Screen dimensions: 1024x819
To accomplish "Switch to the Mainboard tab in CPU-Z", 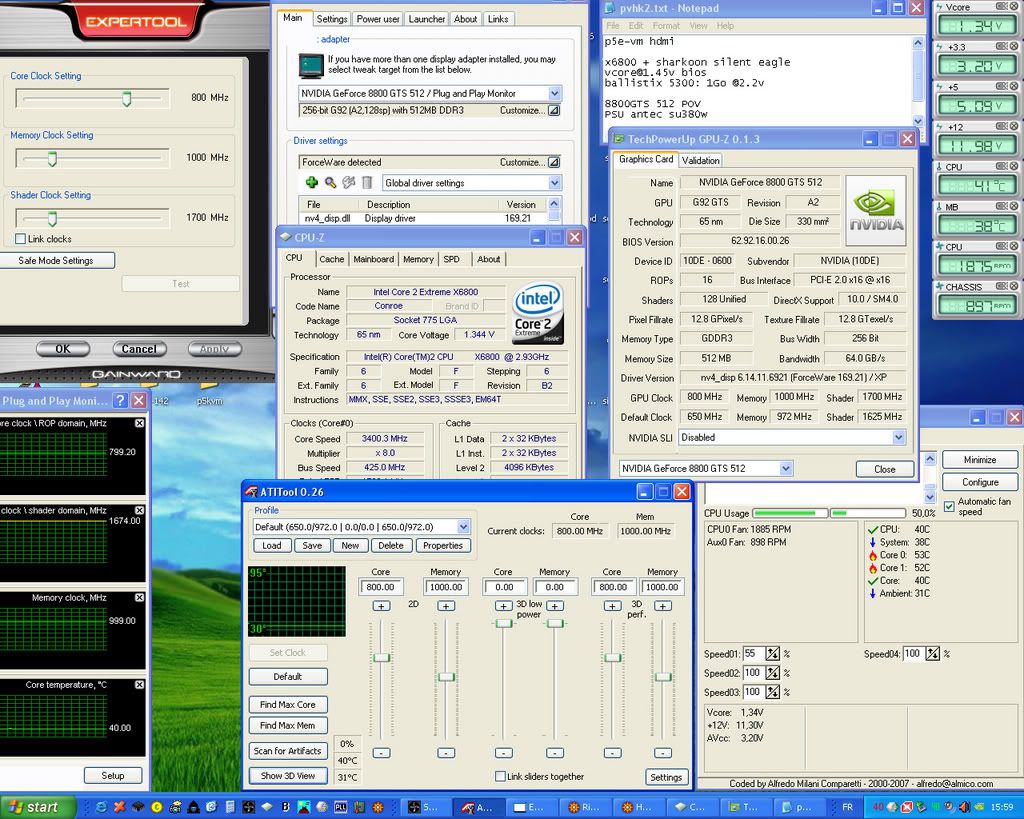I will [373, 259].
